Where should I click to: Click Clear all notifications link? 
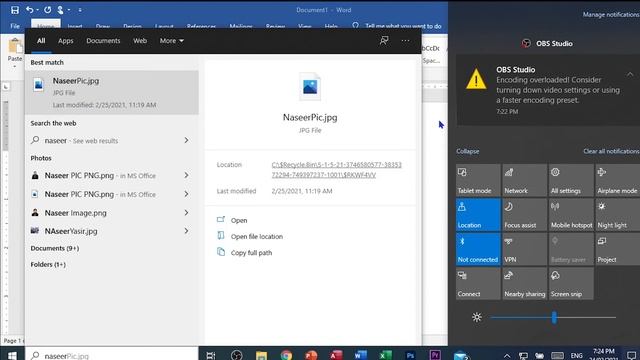tap(611, 151)
